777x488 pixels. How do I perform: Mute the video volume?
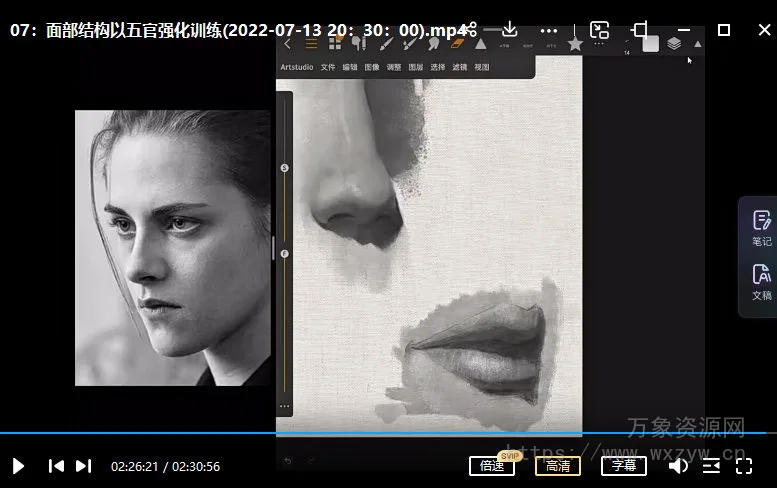678,466
